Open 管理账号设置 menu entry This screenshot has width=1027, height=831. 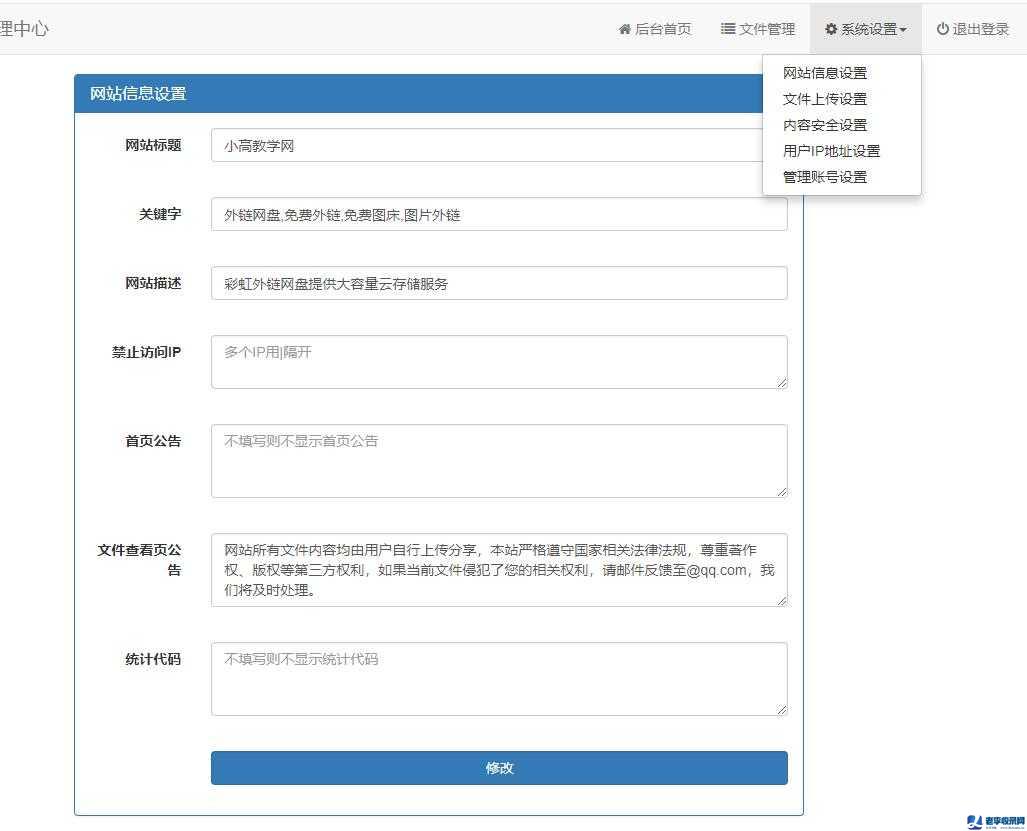click(825, 177)
